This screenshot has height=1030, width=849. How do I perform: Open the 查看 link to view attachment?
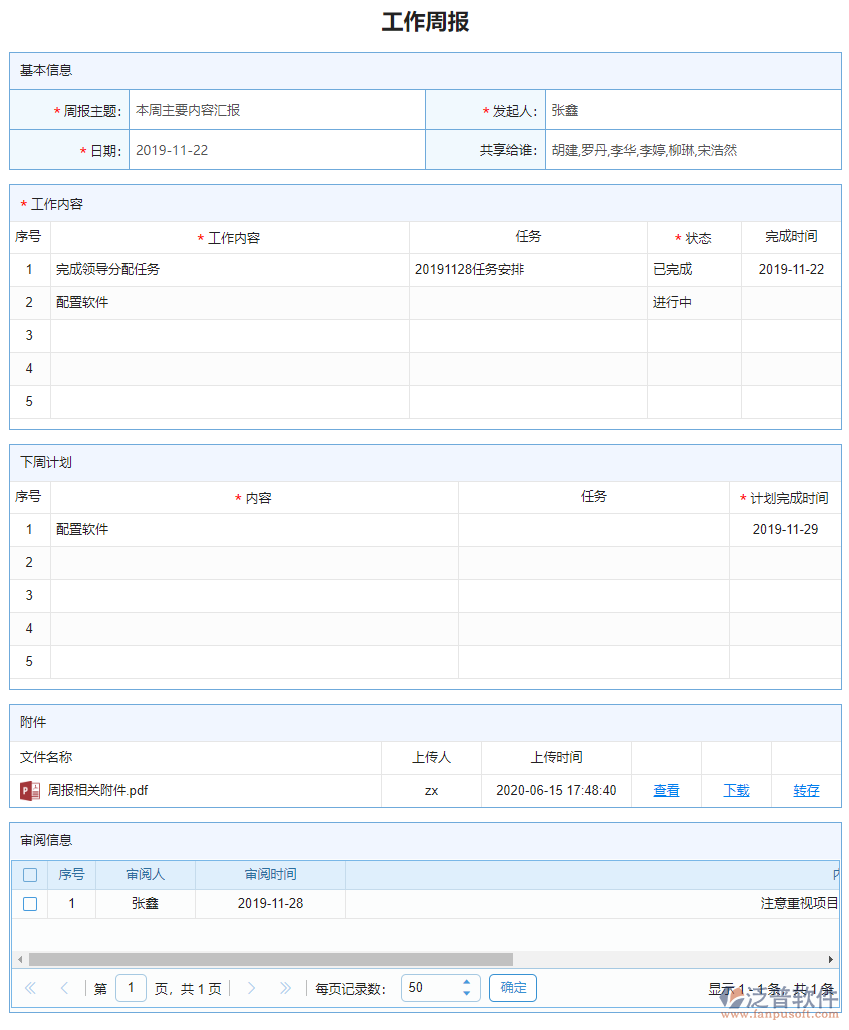[666, 790]
